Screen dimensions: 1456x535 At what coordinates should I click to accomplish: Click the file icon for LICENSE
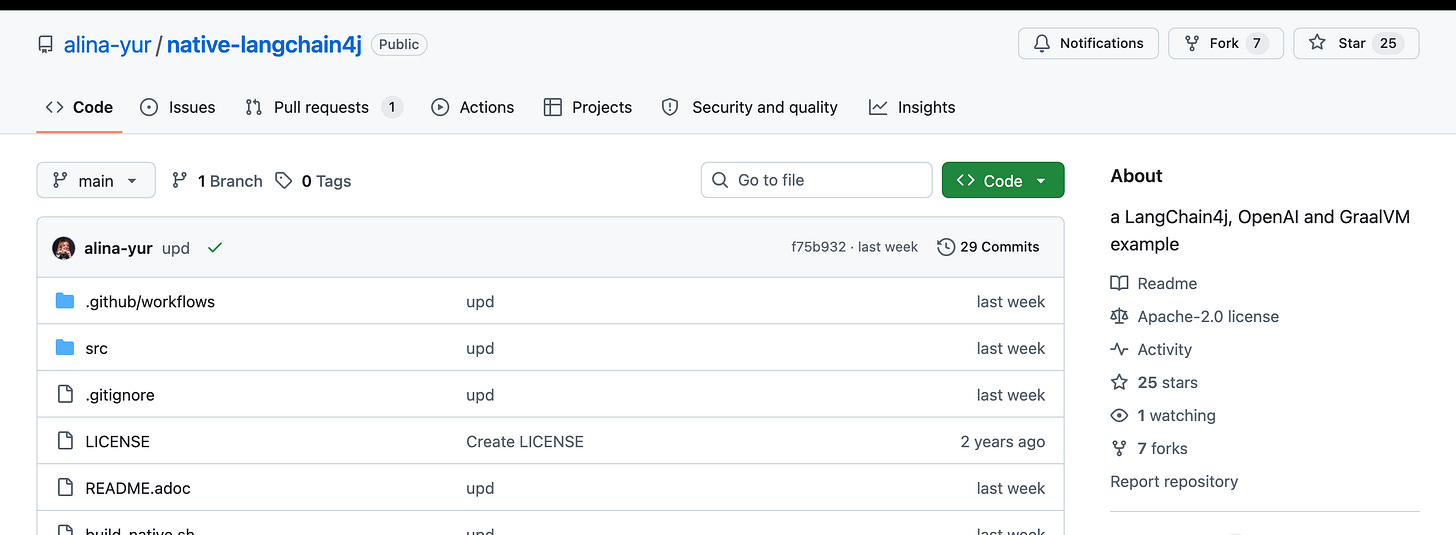pos(65,441)
